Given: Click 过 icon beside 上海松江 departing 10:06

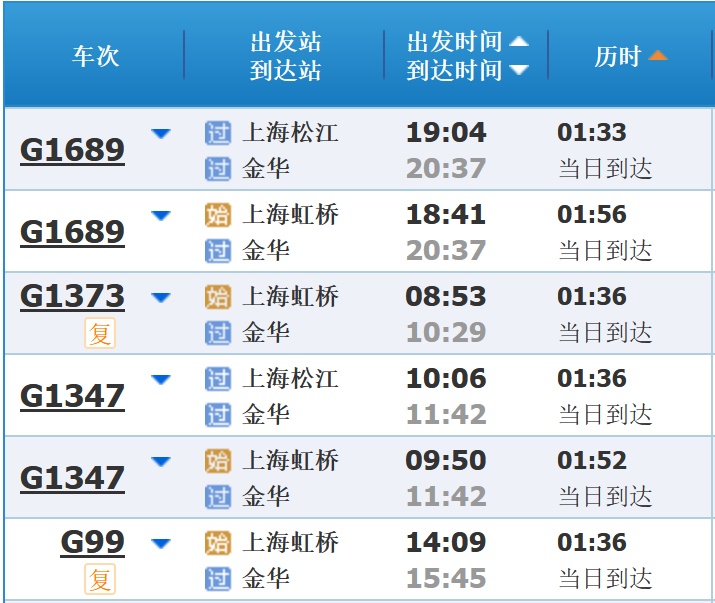Looking at the screenshot, I should tap(217, 379).
